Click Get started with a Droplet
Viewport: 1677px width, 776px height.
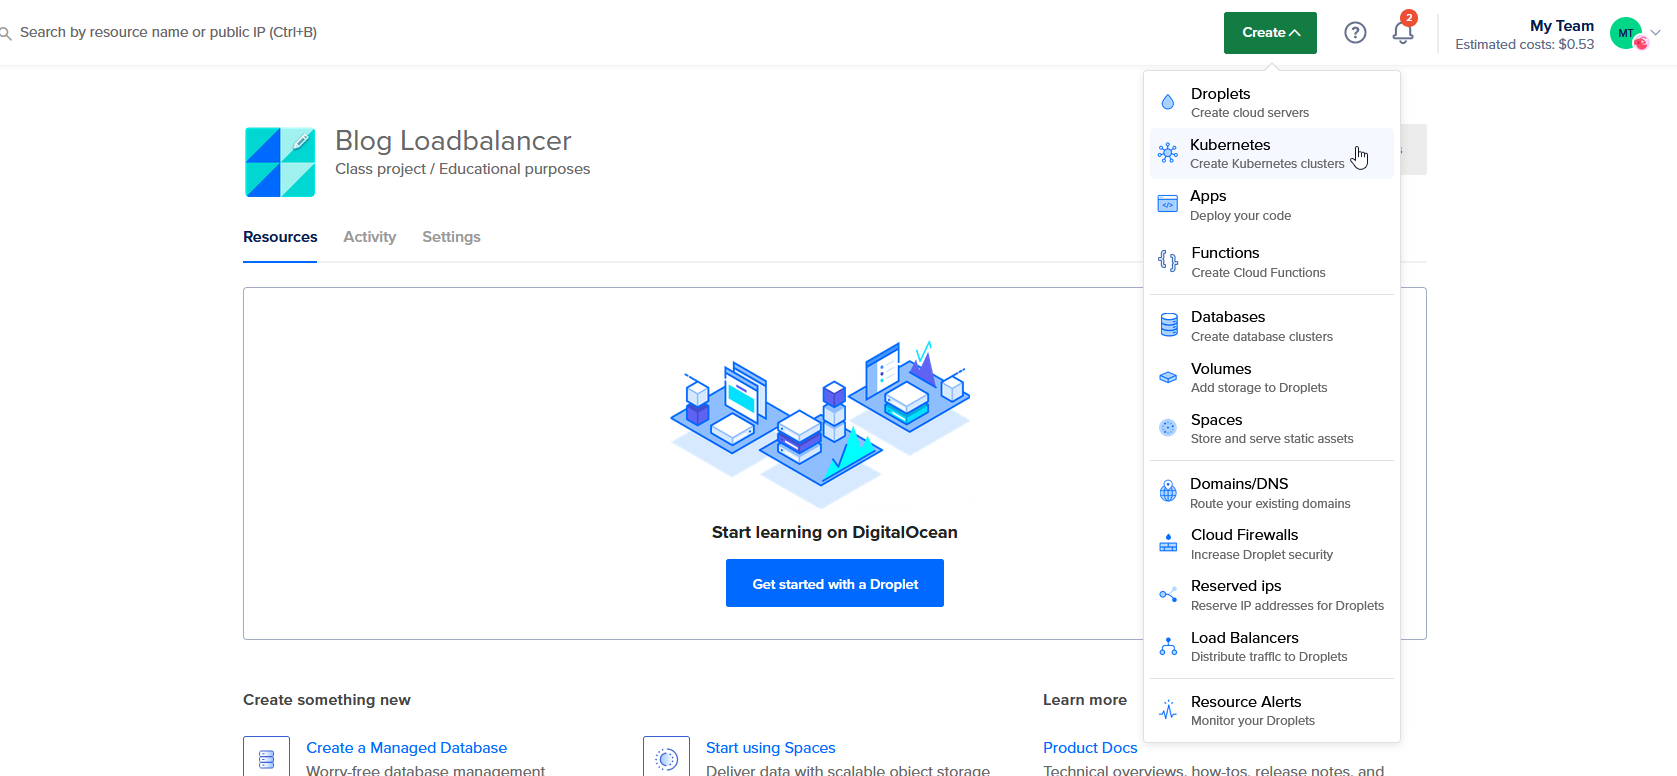point(835,583)
